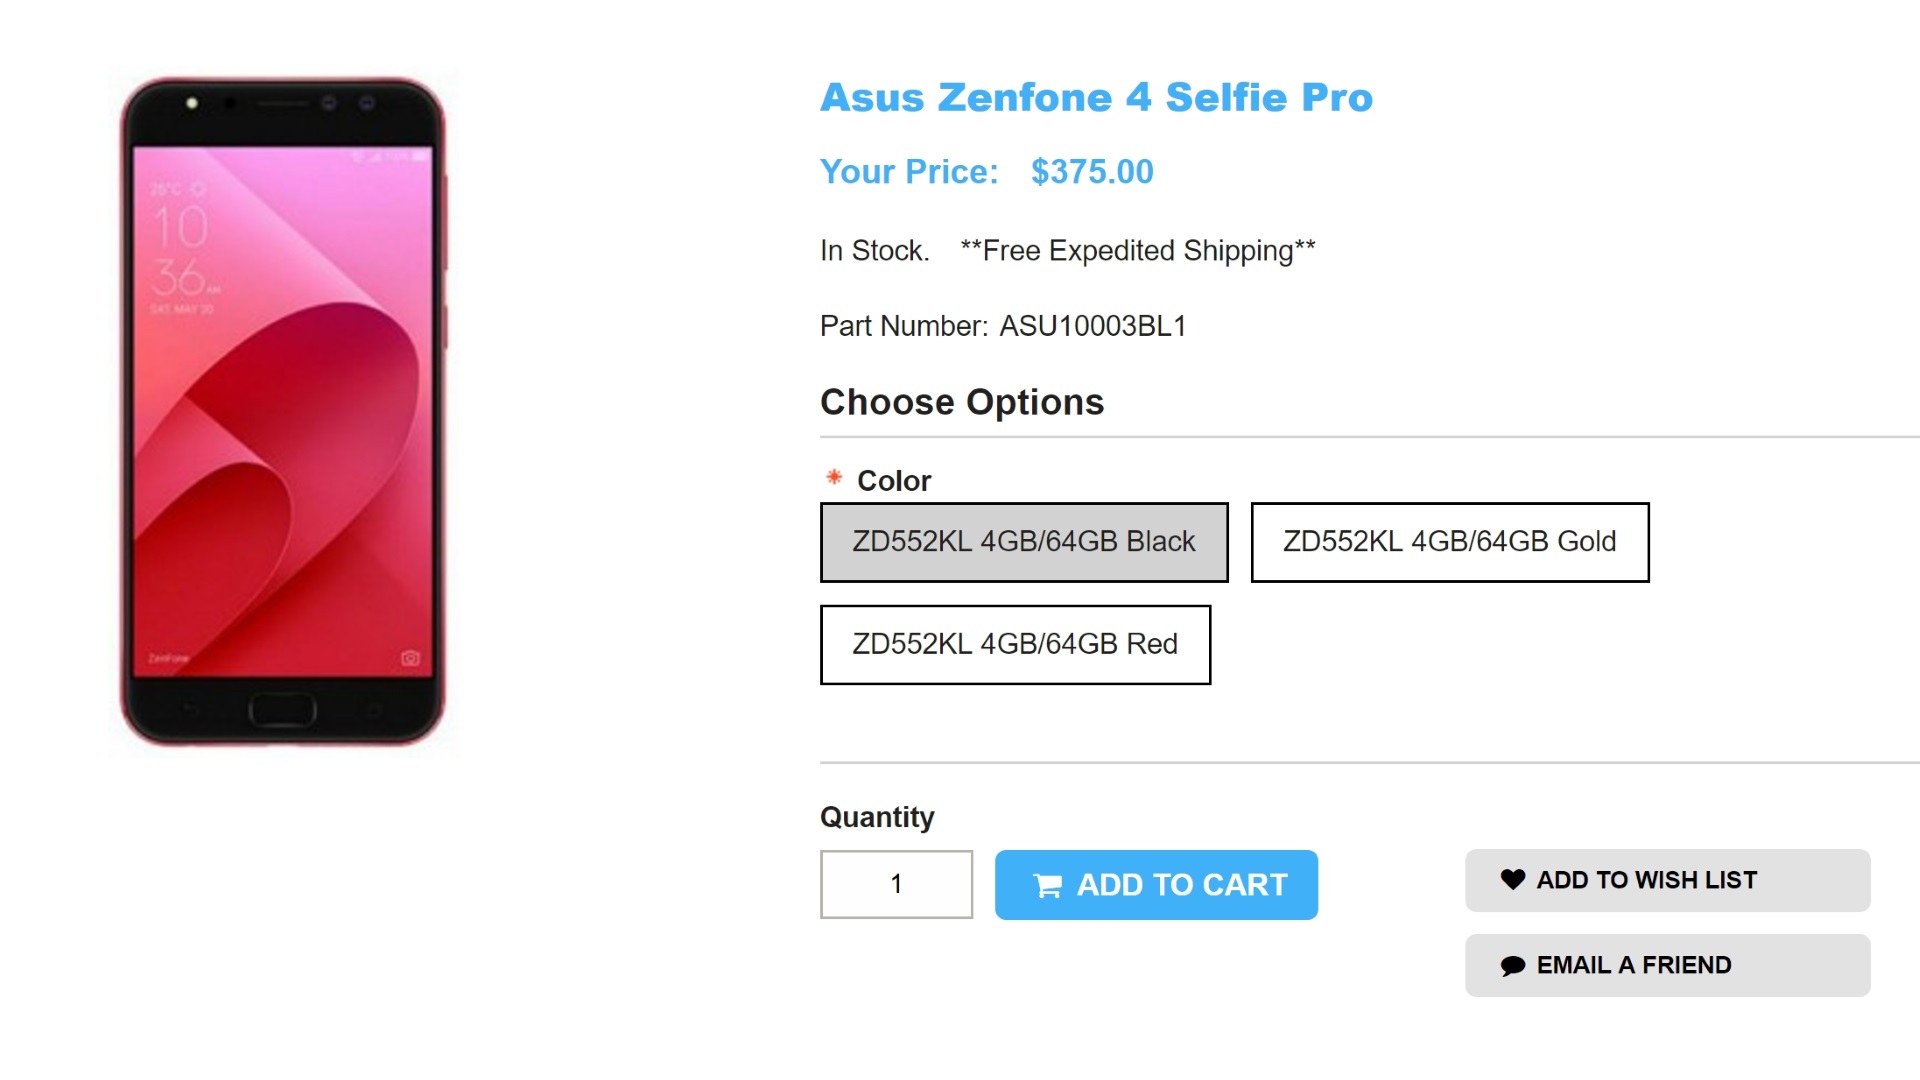The image size is (1920, 1080).
Task: Focus the Quantity input field
Action: 896,884
